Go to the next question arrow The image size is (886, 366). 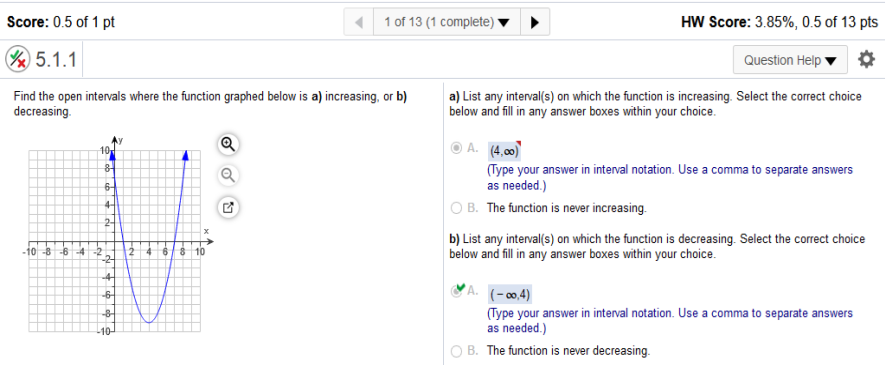[535, 22]
